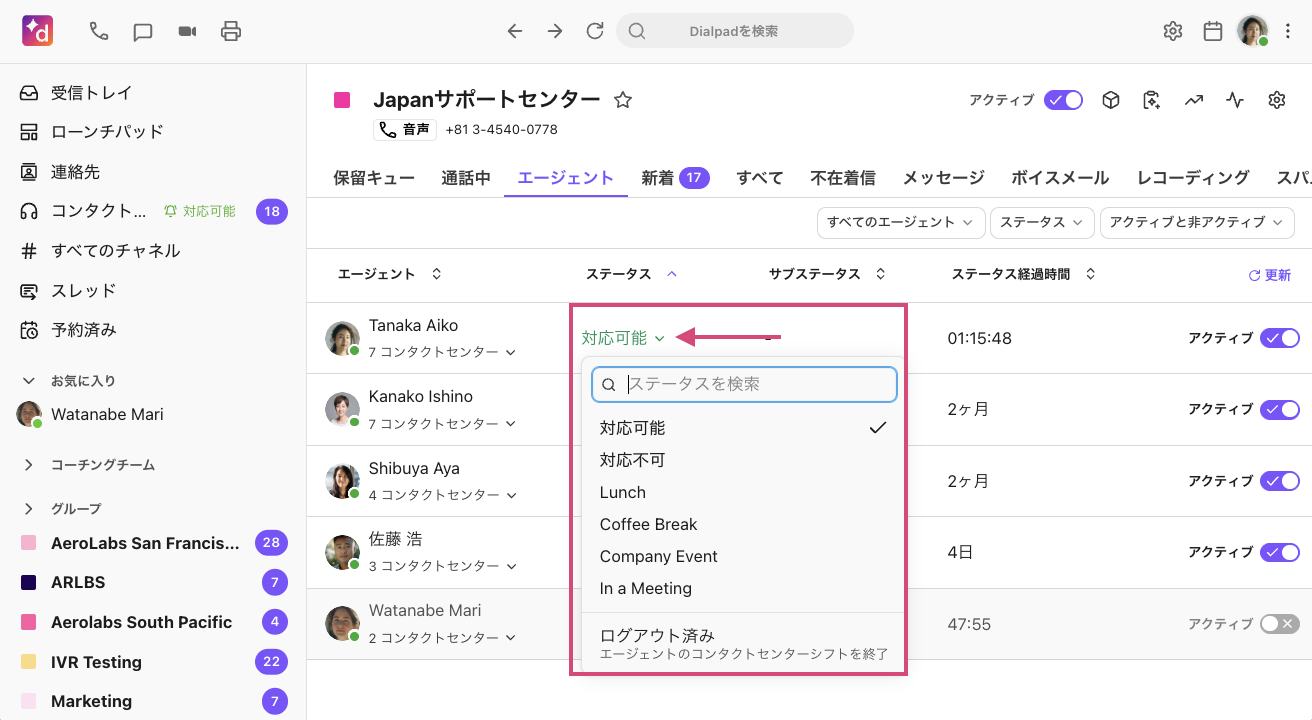Click the pink color square beside Japanサポートセンター
The height and width of the screenshot is (720, 1312).
[x=342, y=100]
